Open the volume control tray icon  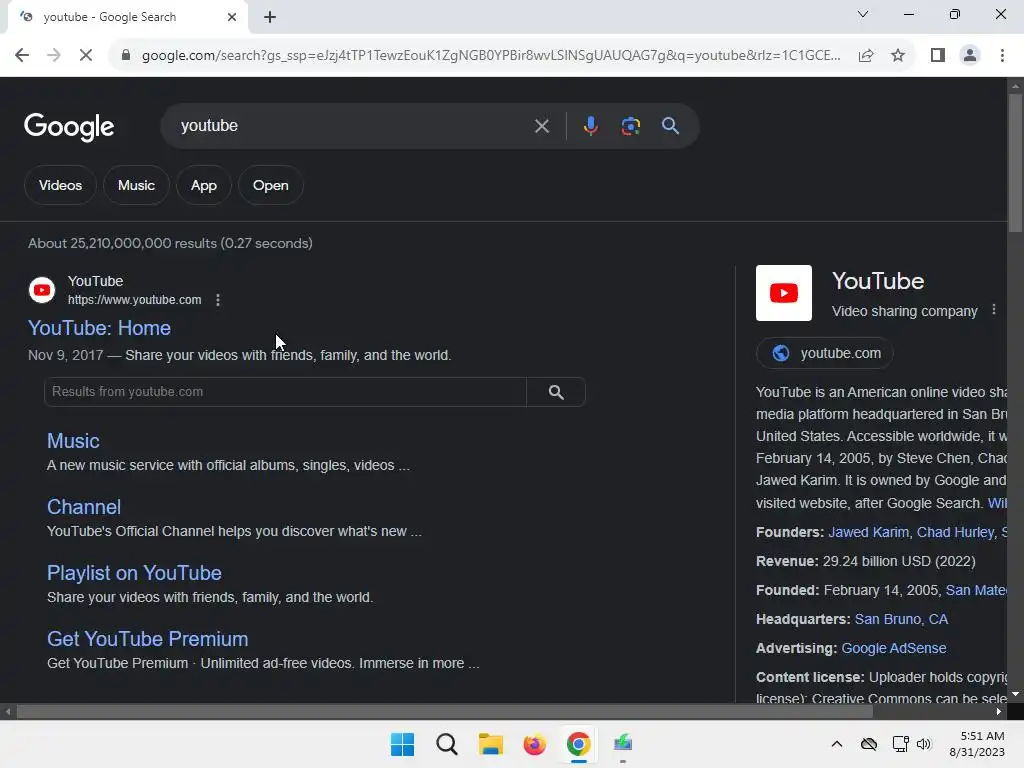point(923,744)
